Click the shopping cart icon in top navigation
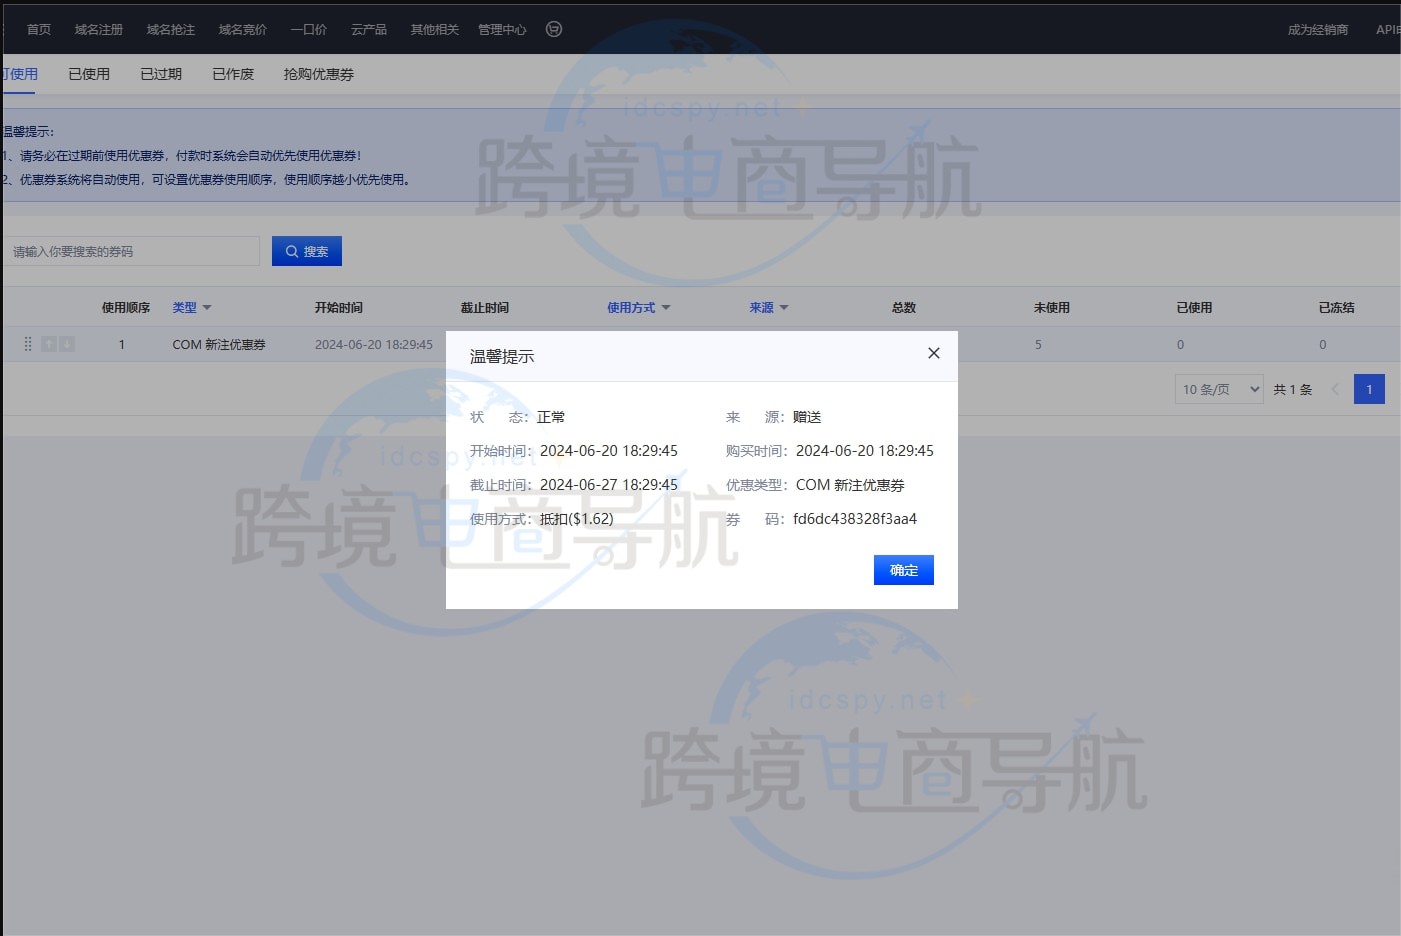The width and height of the screenshot is (1401, 936). [554, 29]
